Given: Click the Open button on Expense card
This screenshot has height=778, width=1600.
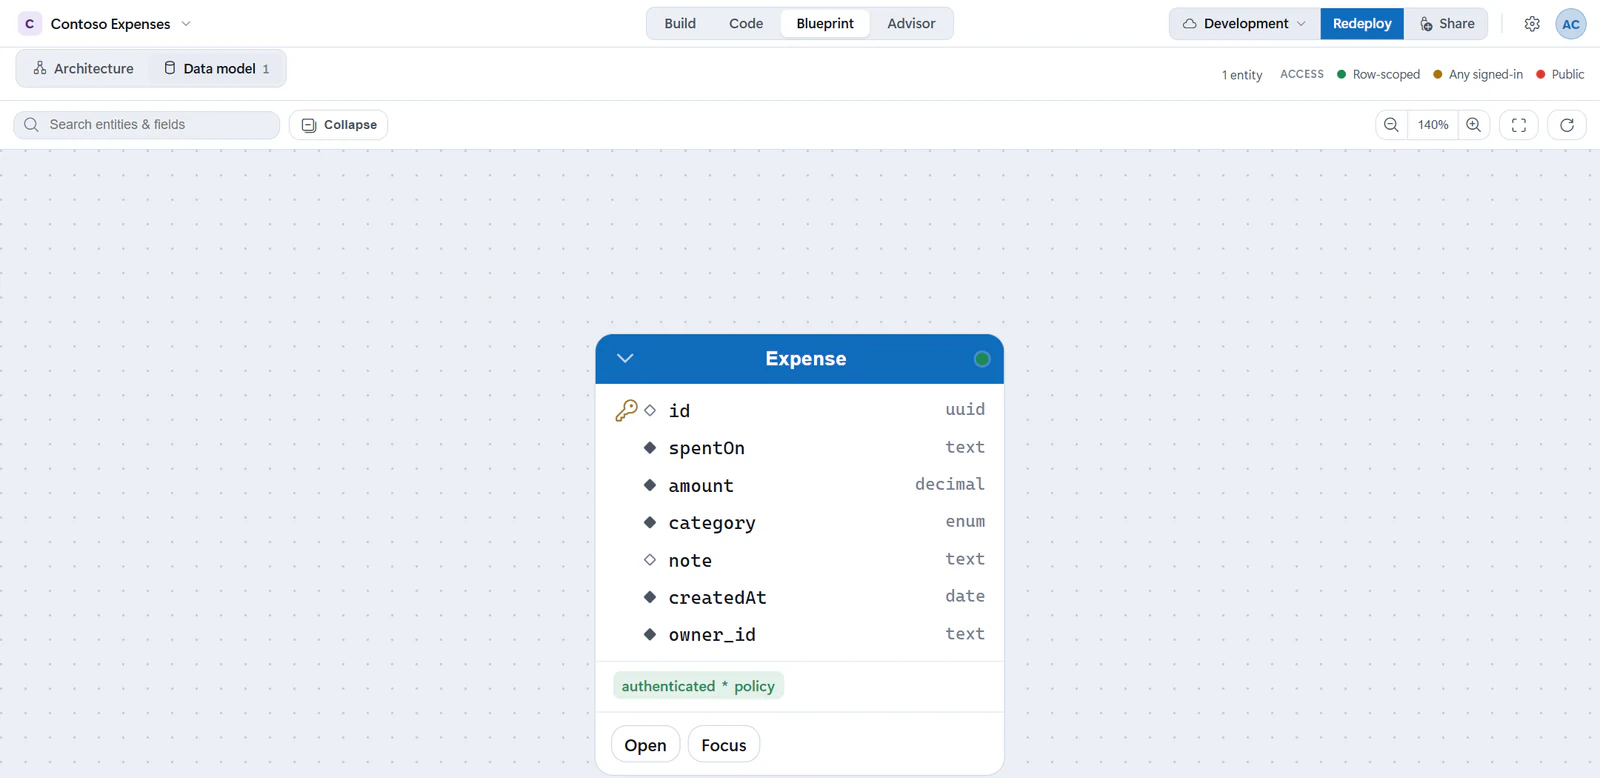Looking at the screenshot, I should point(645,745).
